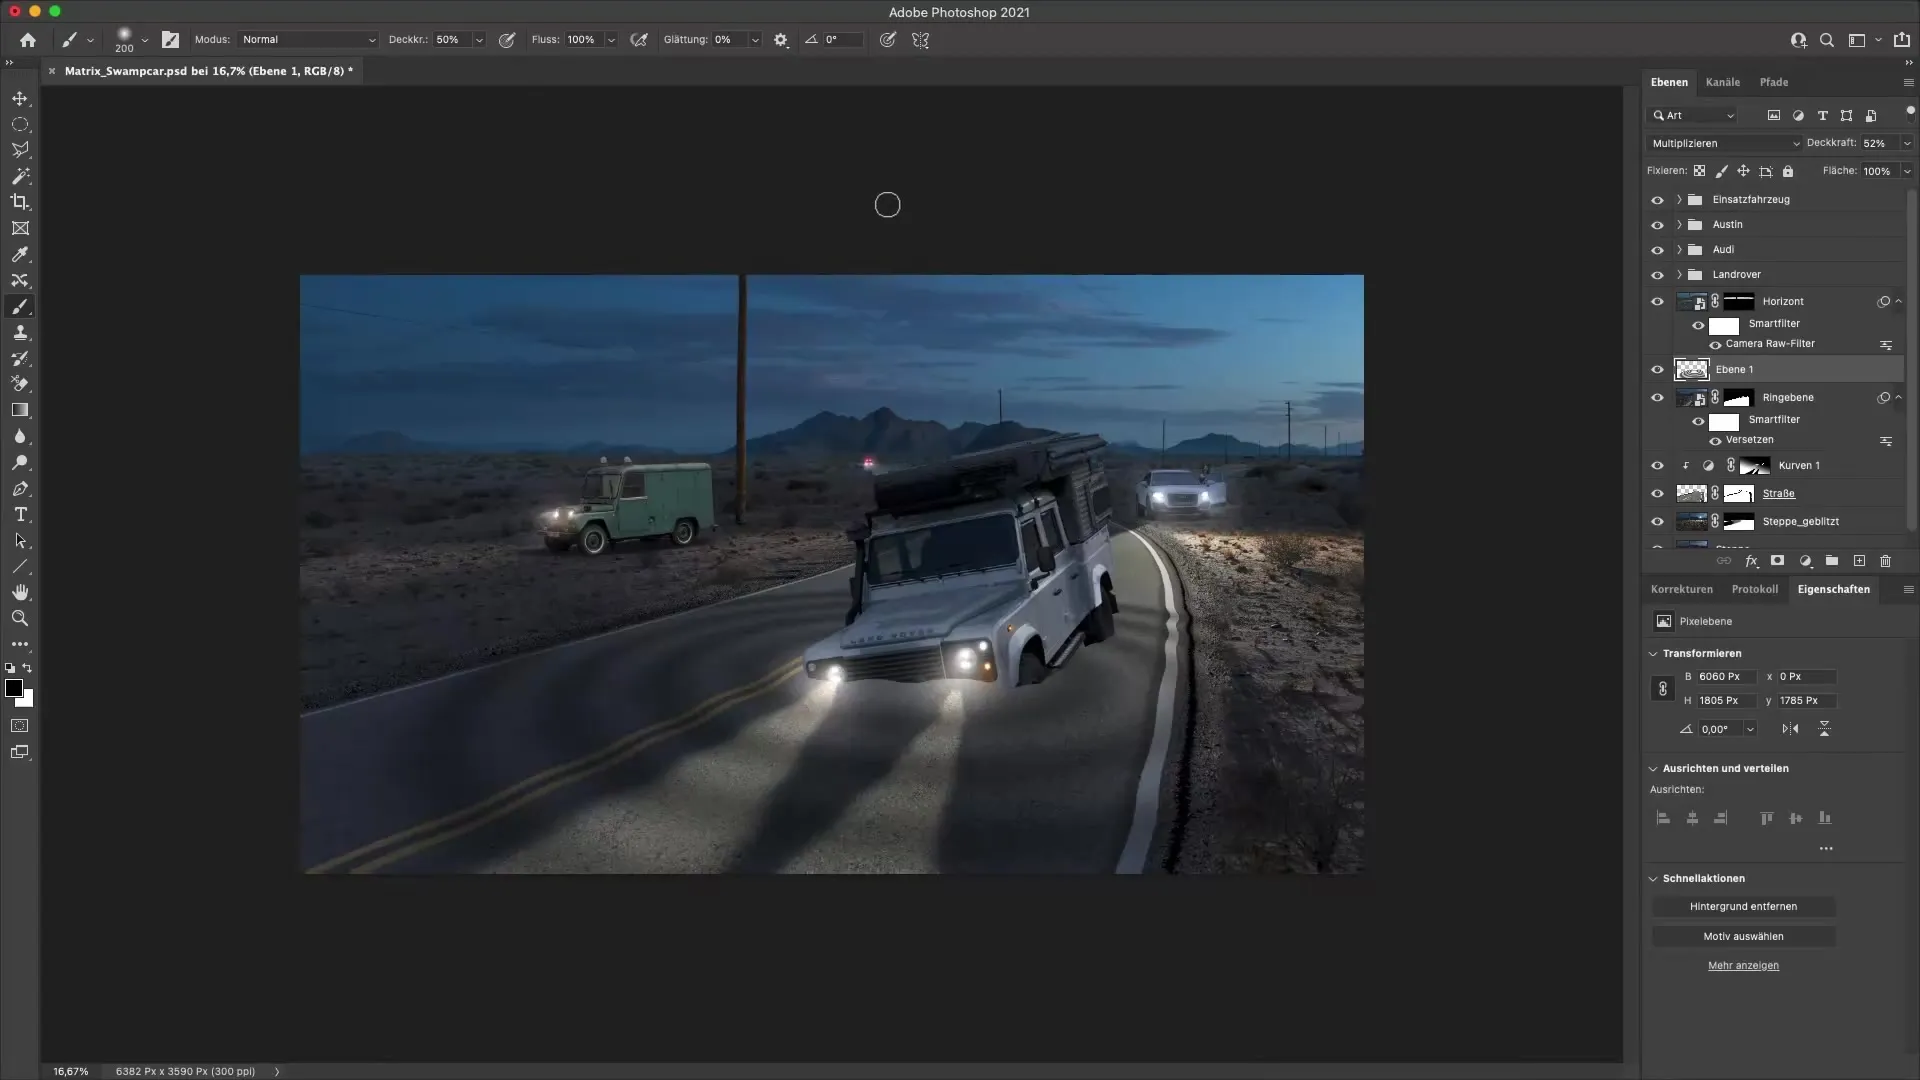Viewport: 1920px width, 1080px height.
Task: Open the Protokoll panel tab
Action: [x=1756, y=589]
